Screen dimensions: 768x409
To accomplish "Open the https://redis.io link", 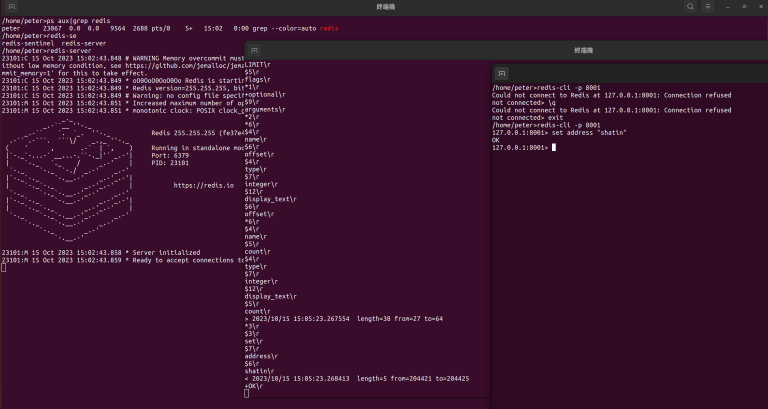I will click(x=204, y=185).
